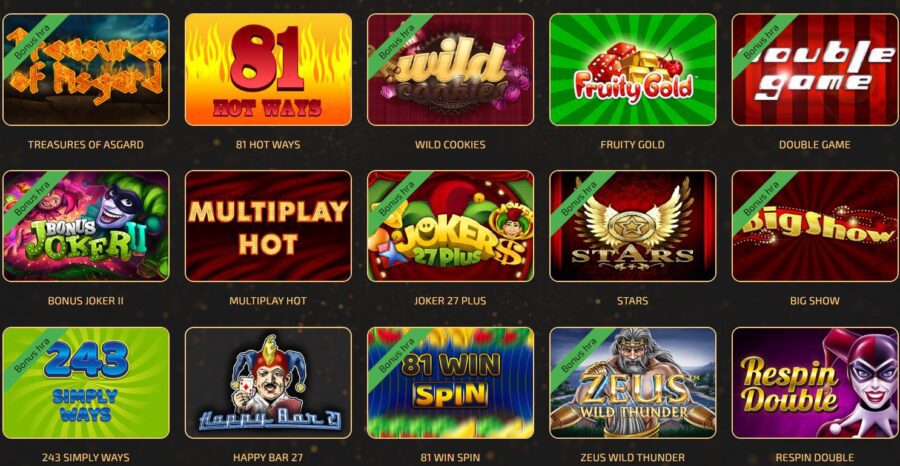Select the Wild Cookies game image

[x=451, y=69]
